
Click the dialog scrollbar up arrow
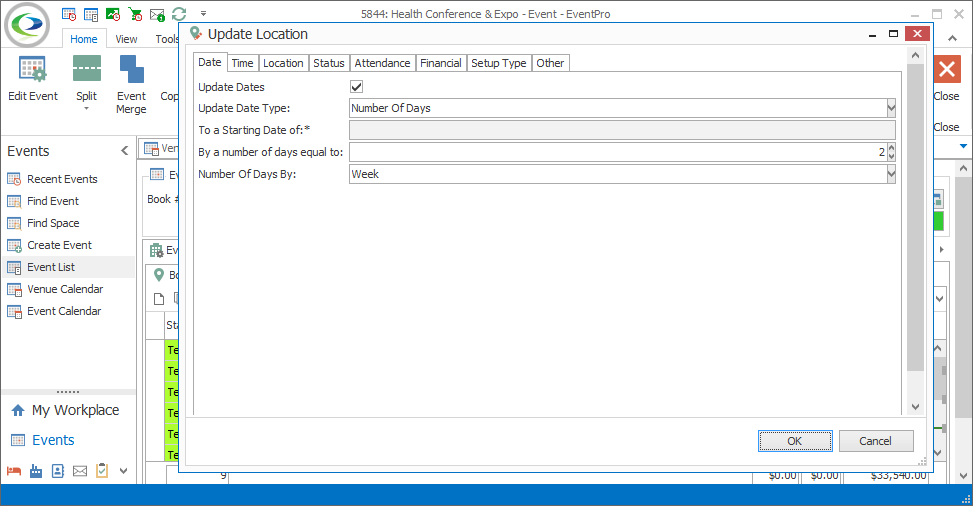pyautogui.click(x=915, y=55)
